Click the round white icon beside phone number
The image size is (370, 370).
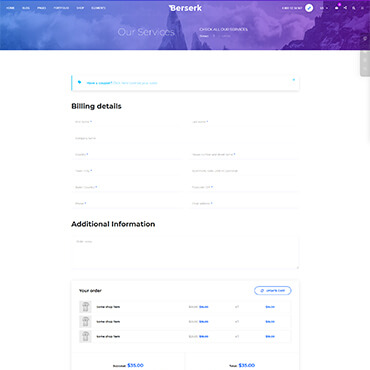pos(309,8)
